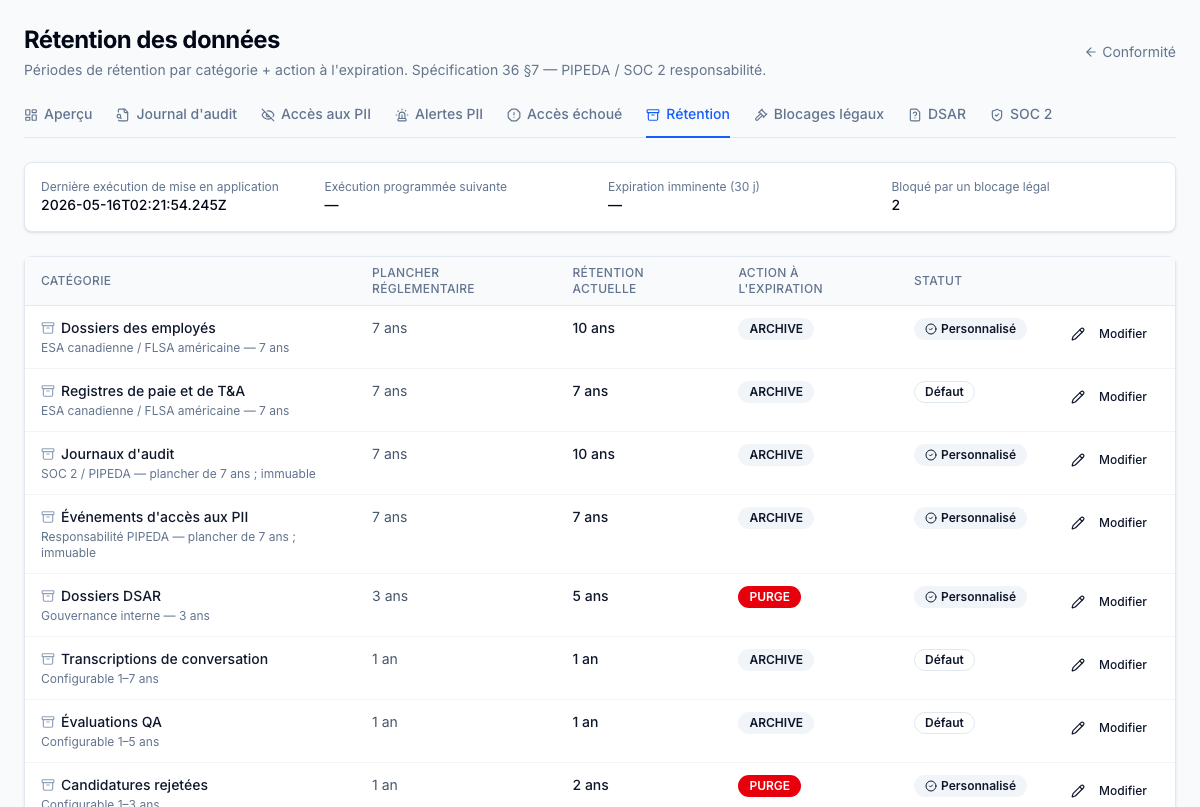
Task: Click the PURGE badge in Dossiers DSAR row
Action: click(x=769, y=597)
